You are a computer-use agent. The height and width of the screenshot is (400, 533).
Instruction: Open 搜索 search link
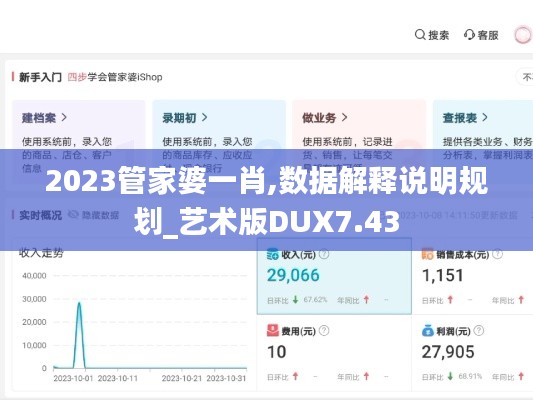(439, 35)
